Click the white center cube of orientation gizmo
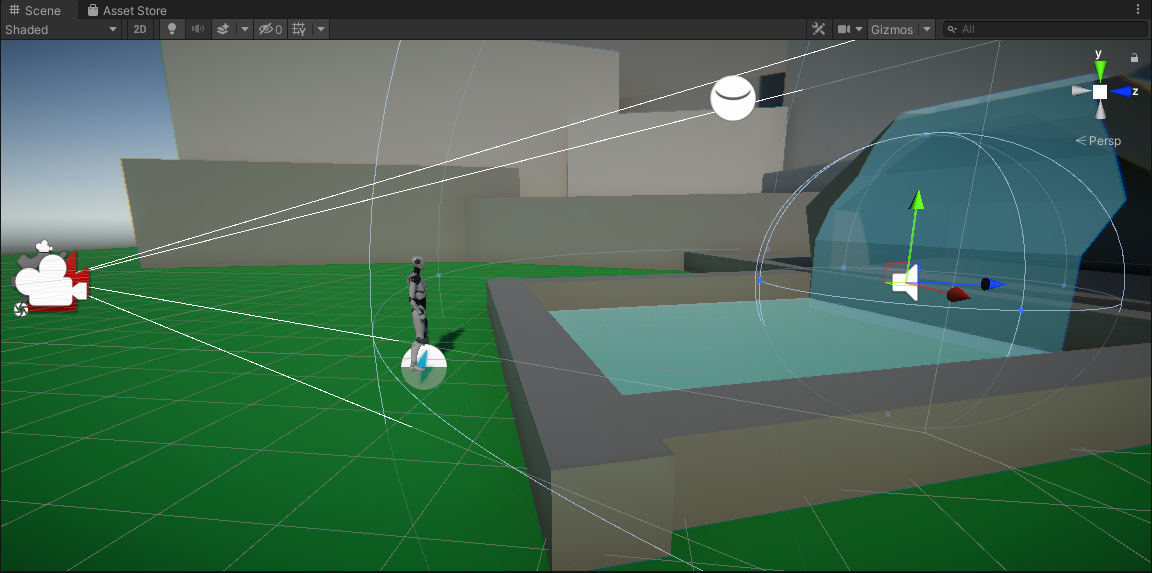The width and height of the screenshot is (1152, 573). [1100, 91]
